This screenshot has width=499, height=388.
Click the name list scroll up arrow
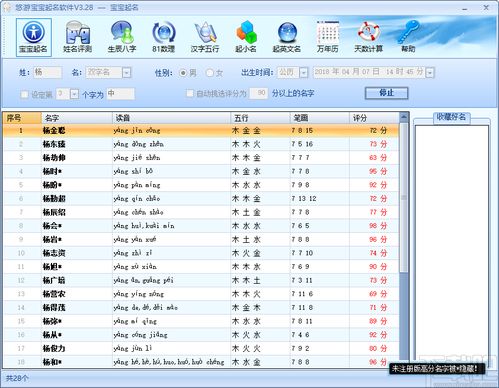click(x=404, y=117)
